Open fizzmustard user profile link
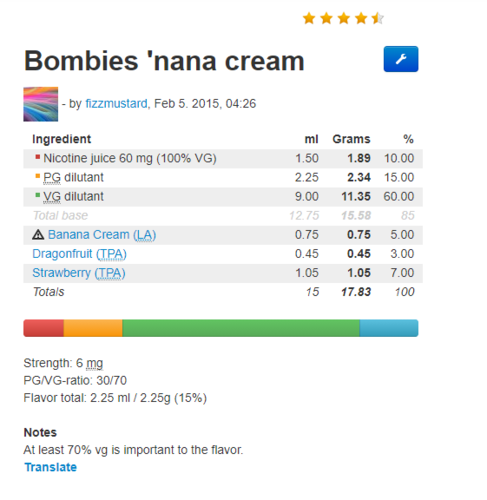The image size is (487, 500). 116,104
